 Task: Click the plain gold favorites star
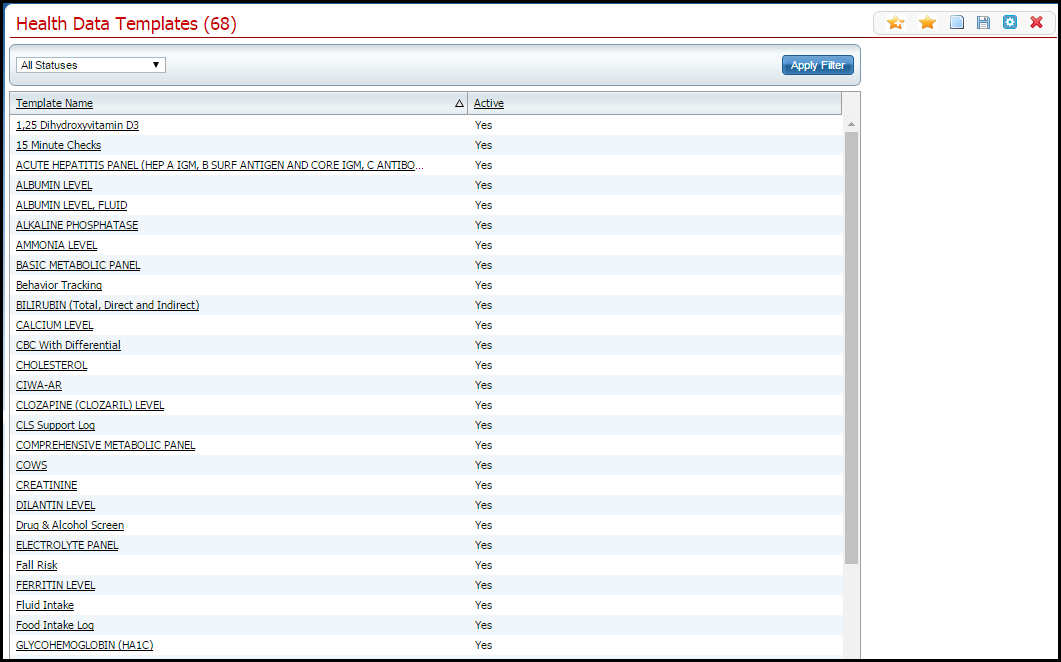click(x=927, y=23)
